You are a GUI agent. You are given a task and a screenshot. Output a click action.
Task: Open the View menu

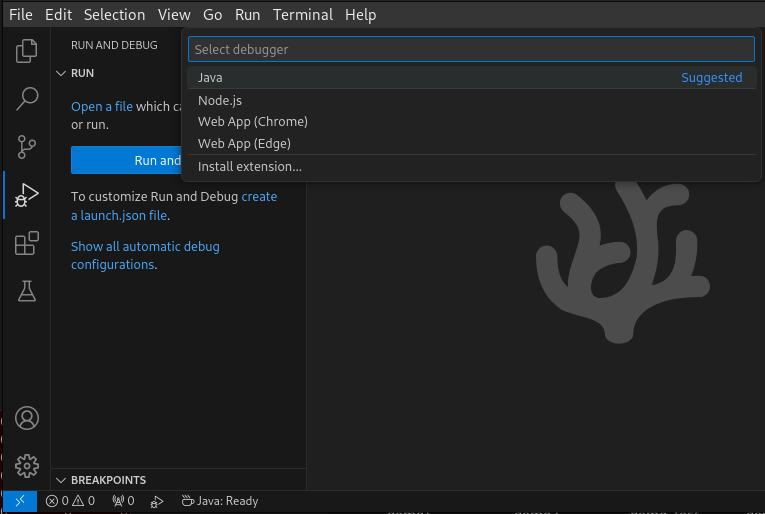tap(174, 15)
